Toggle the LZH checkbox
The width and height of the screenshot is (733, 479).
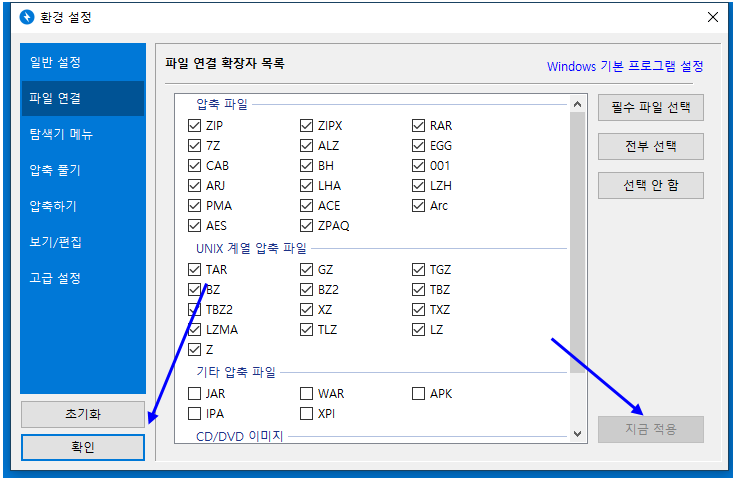(x=418, y=186)
